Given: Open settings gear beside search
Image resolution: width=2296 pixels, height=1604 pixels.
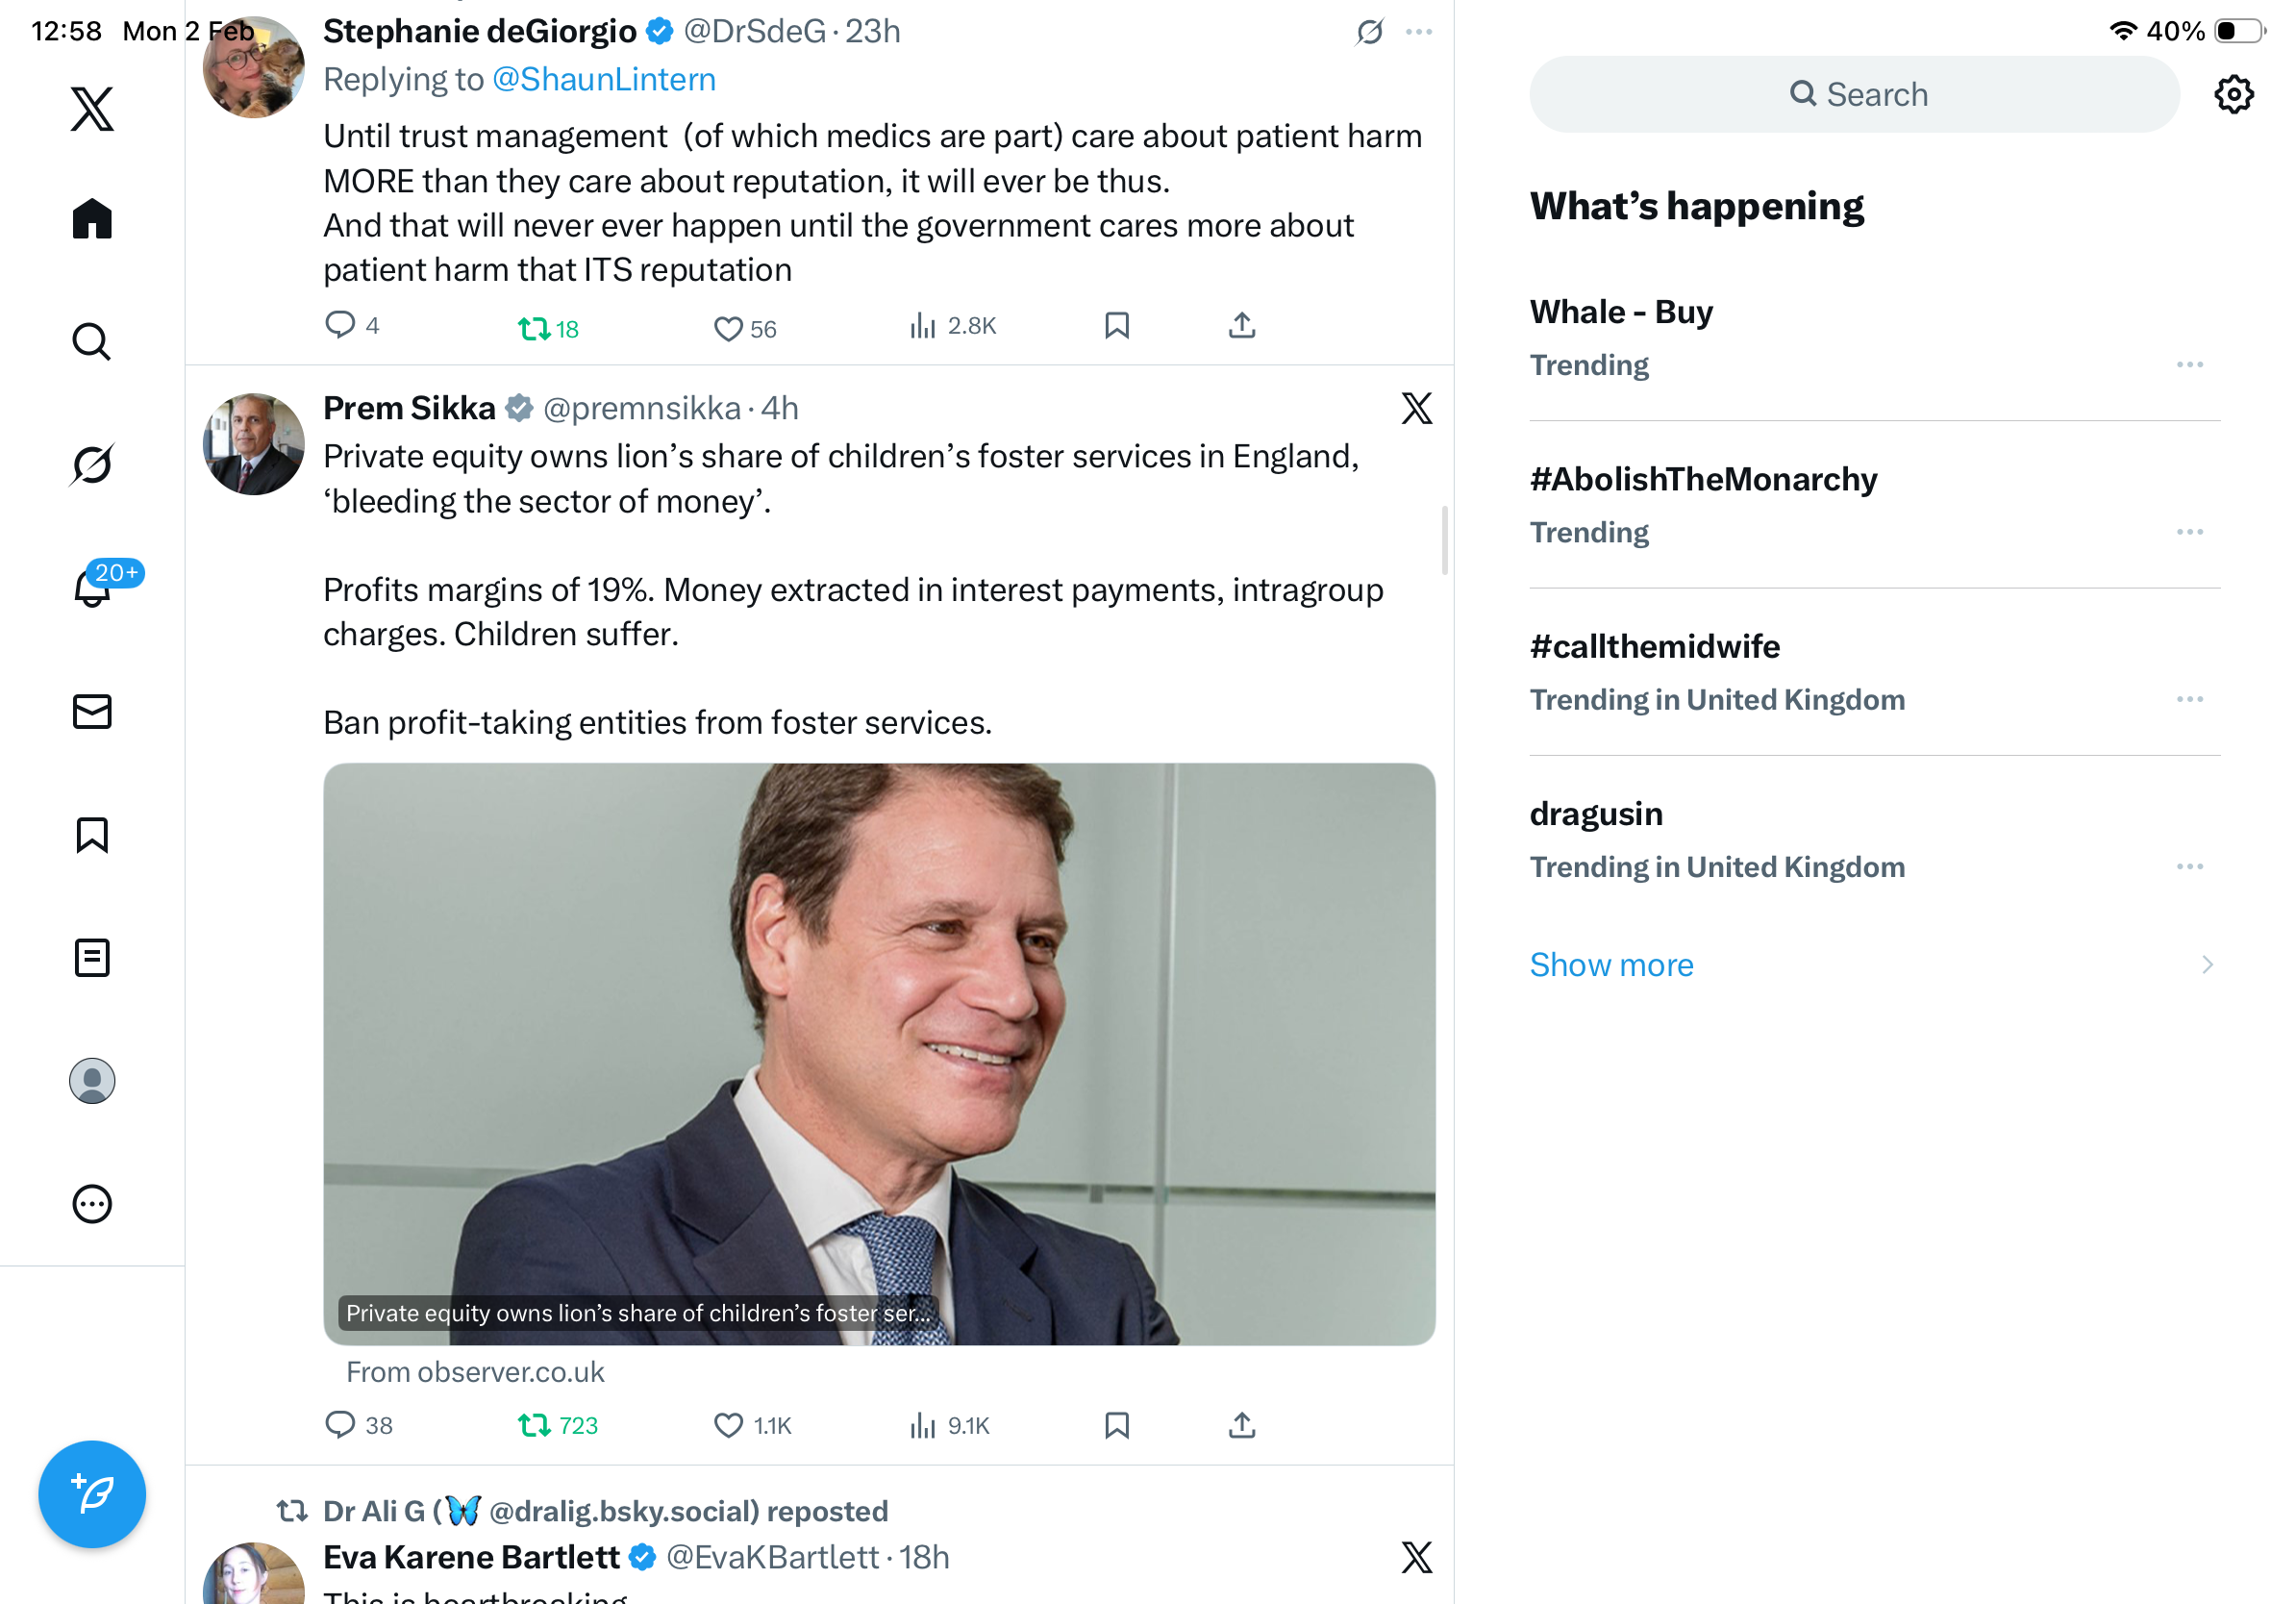Looking at the screenshot, I should coord(2233,95).
